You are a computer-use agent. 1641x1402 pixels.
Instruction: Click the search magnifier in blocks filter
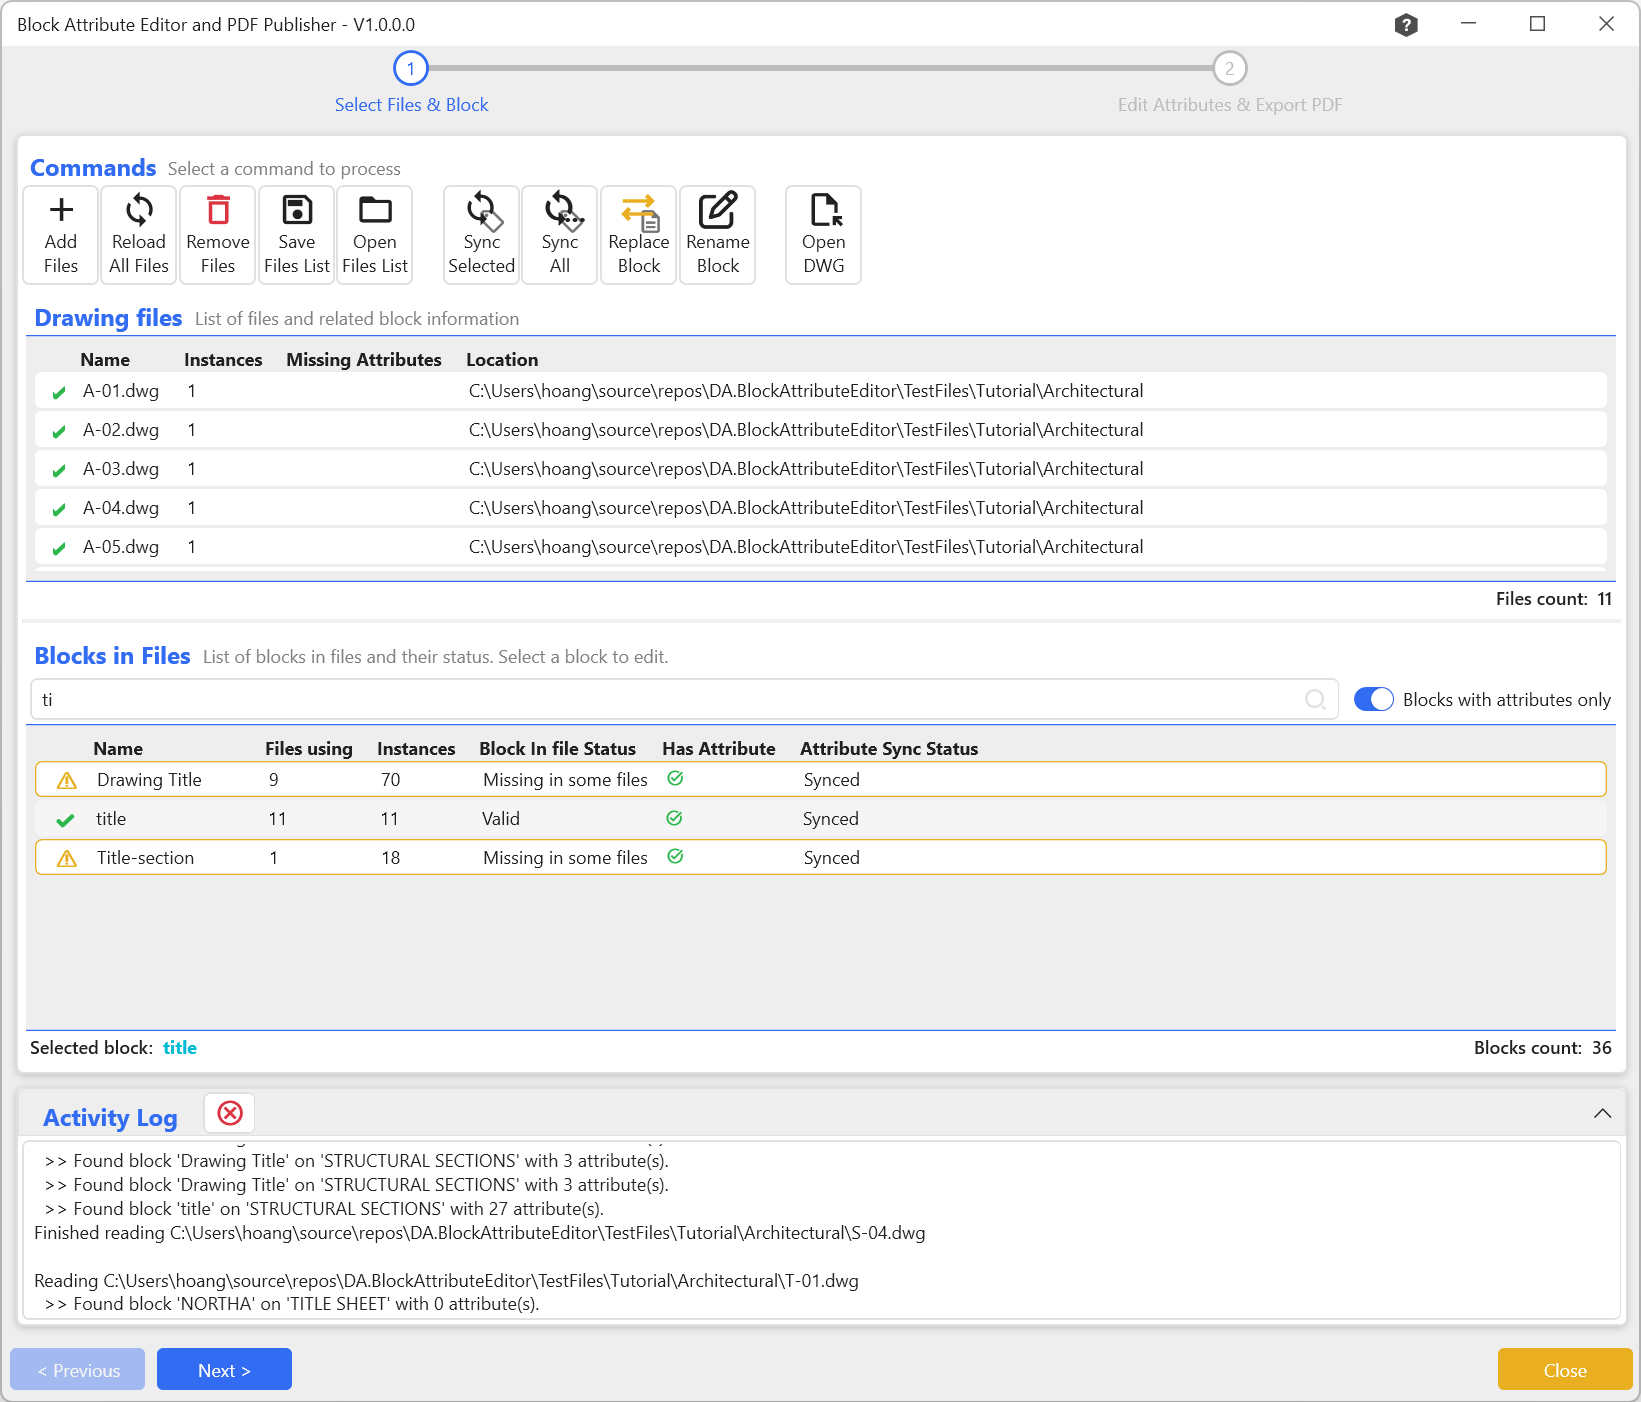[1316, 700]
